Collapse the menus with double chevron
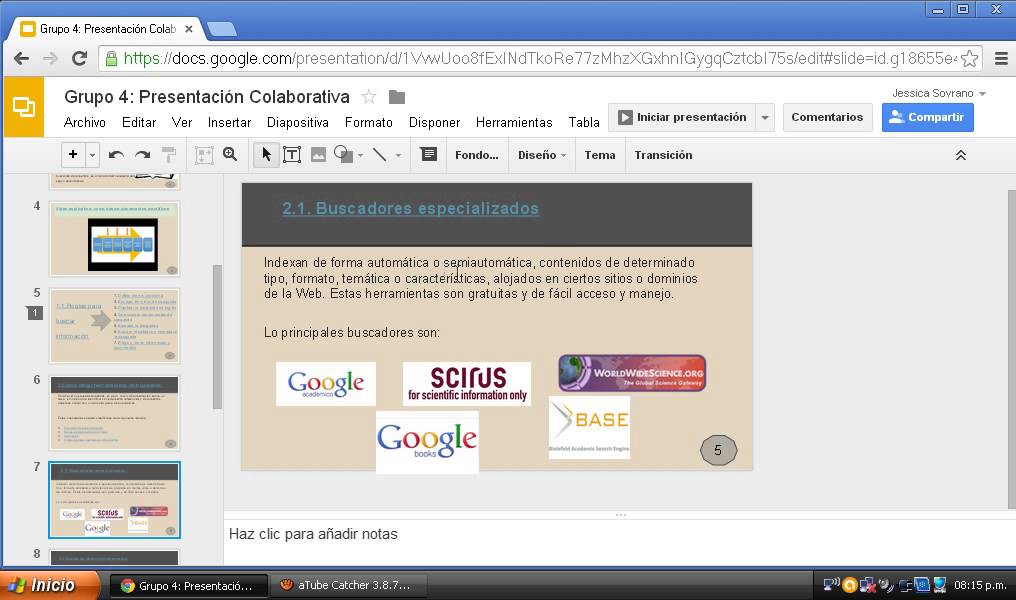This screenshot has width=1016, height=600. pos(961,156)
